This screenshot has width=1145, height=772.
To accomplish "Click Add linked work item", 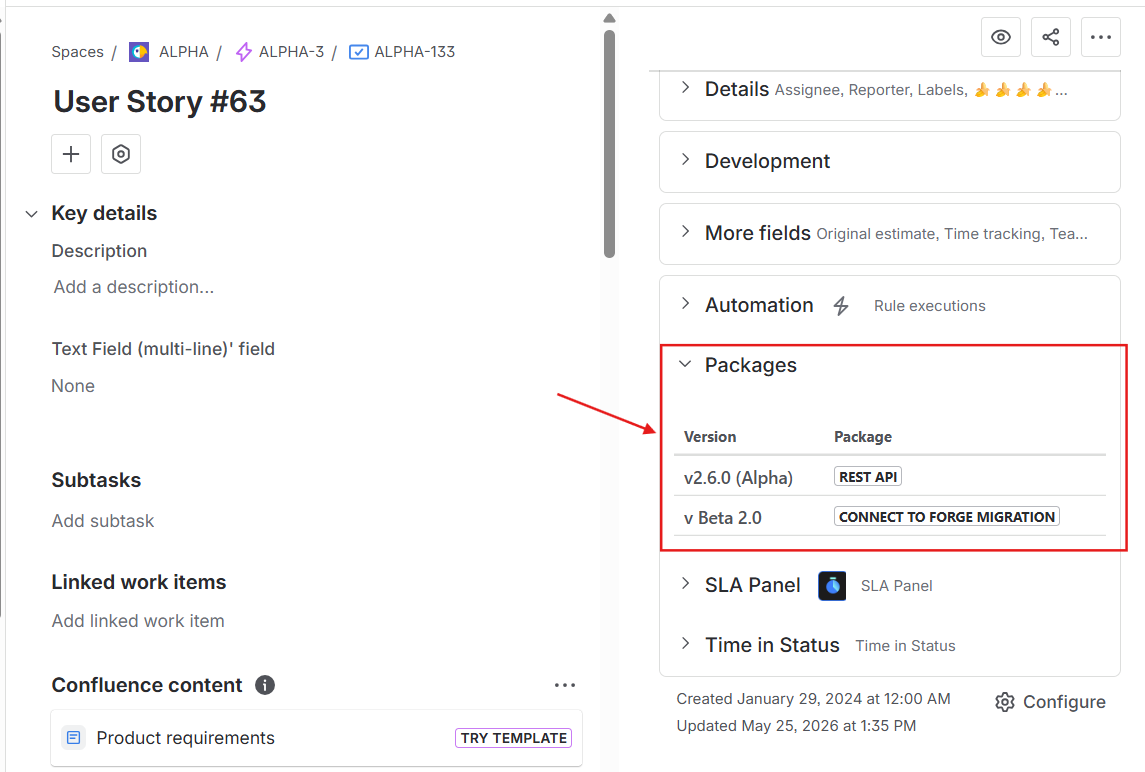I will 138,621.
